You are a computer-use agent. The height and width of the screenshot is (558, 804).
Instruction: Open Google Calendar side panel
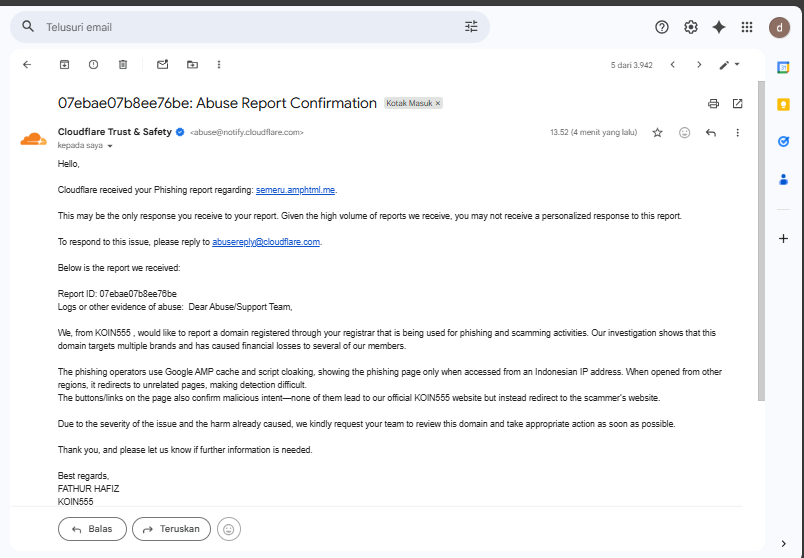pos(783,67)
